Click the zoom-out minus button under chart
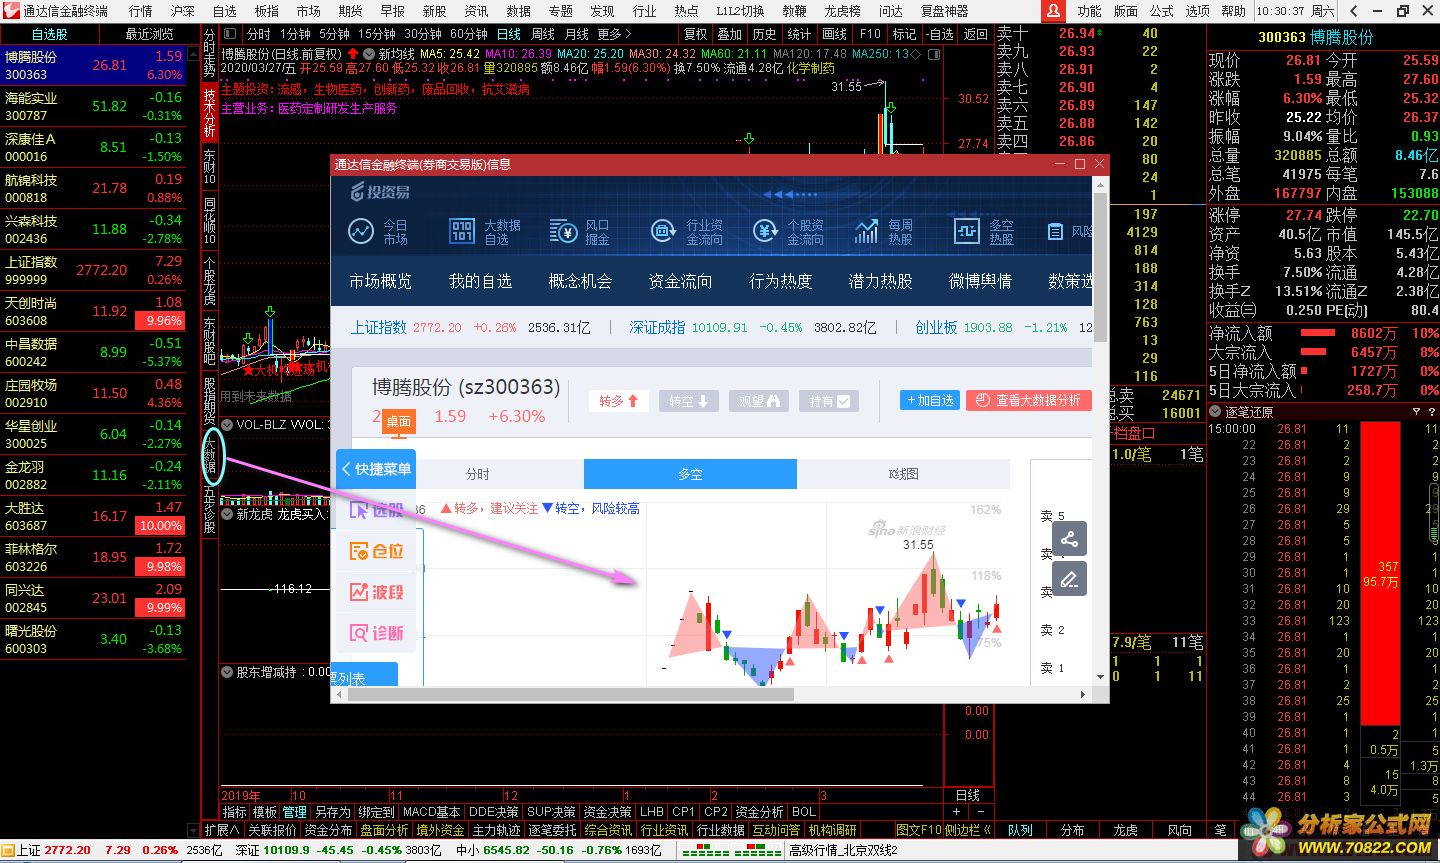The image size is (1440, 863). tap(981, 812)
